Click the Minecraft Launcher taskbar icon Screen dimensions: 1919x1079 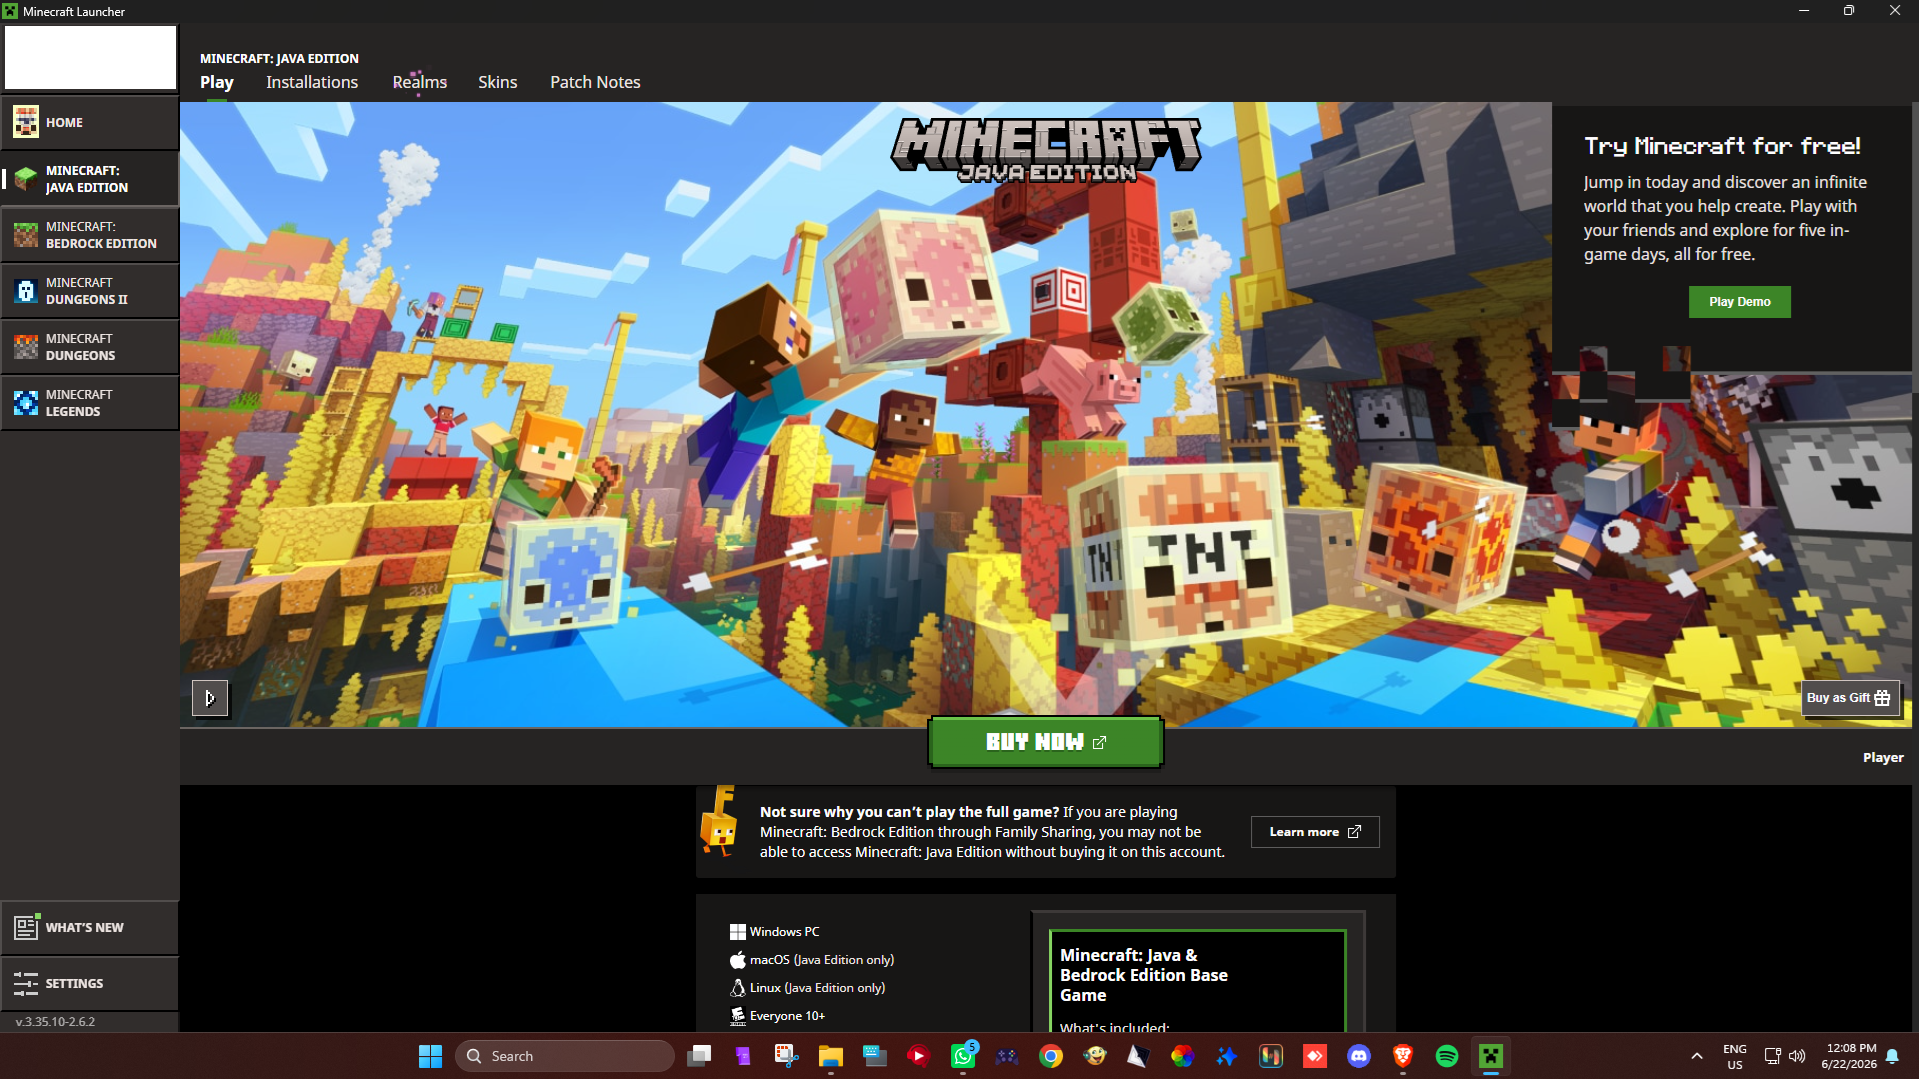1491,1056
